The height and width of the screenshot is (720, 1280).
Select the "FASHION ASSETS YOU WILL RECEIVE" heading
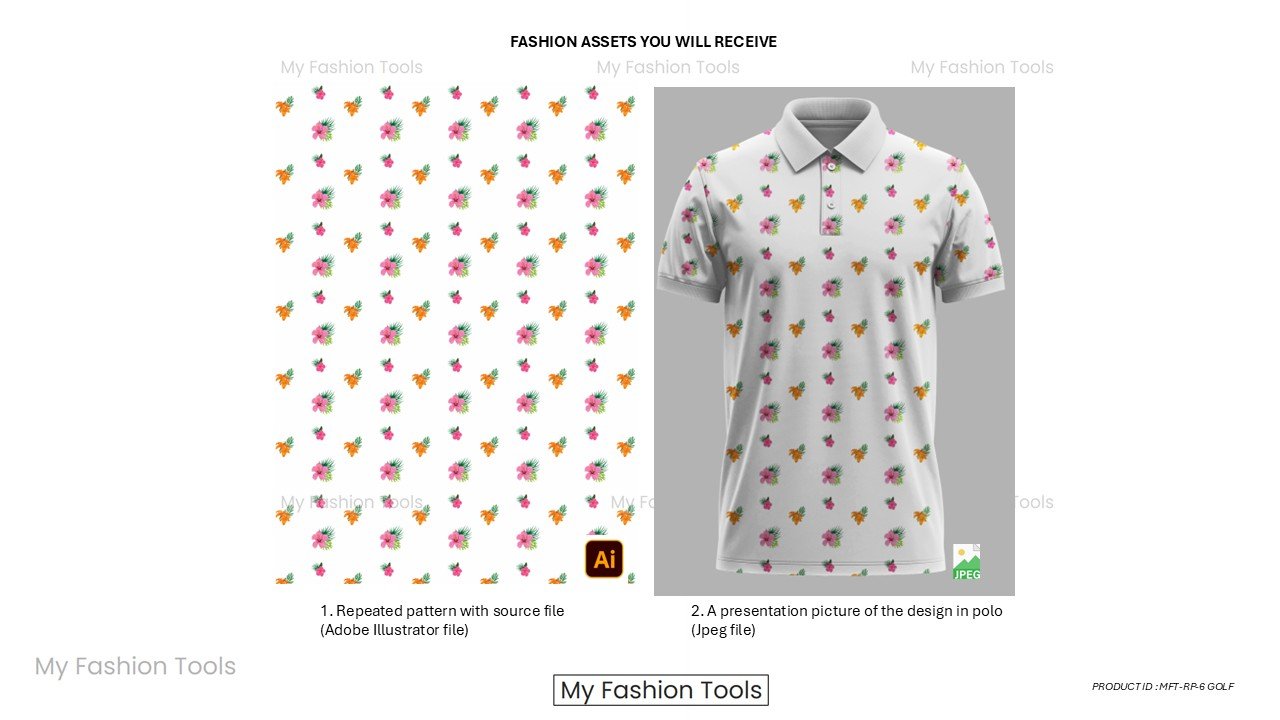click(x=643, y=42)
